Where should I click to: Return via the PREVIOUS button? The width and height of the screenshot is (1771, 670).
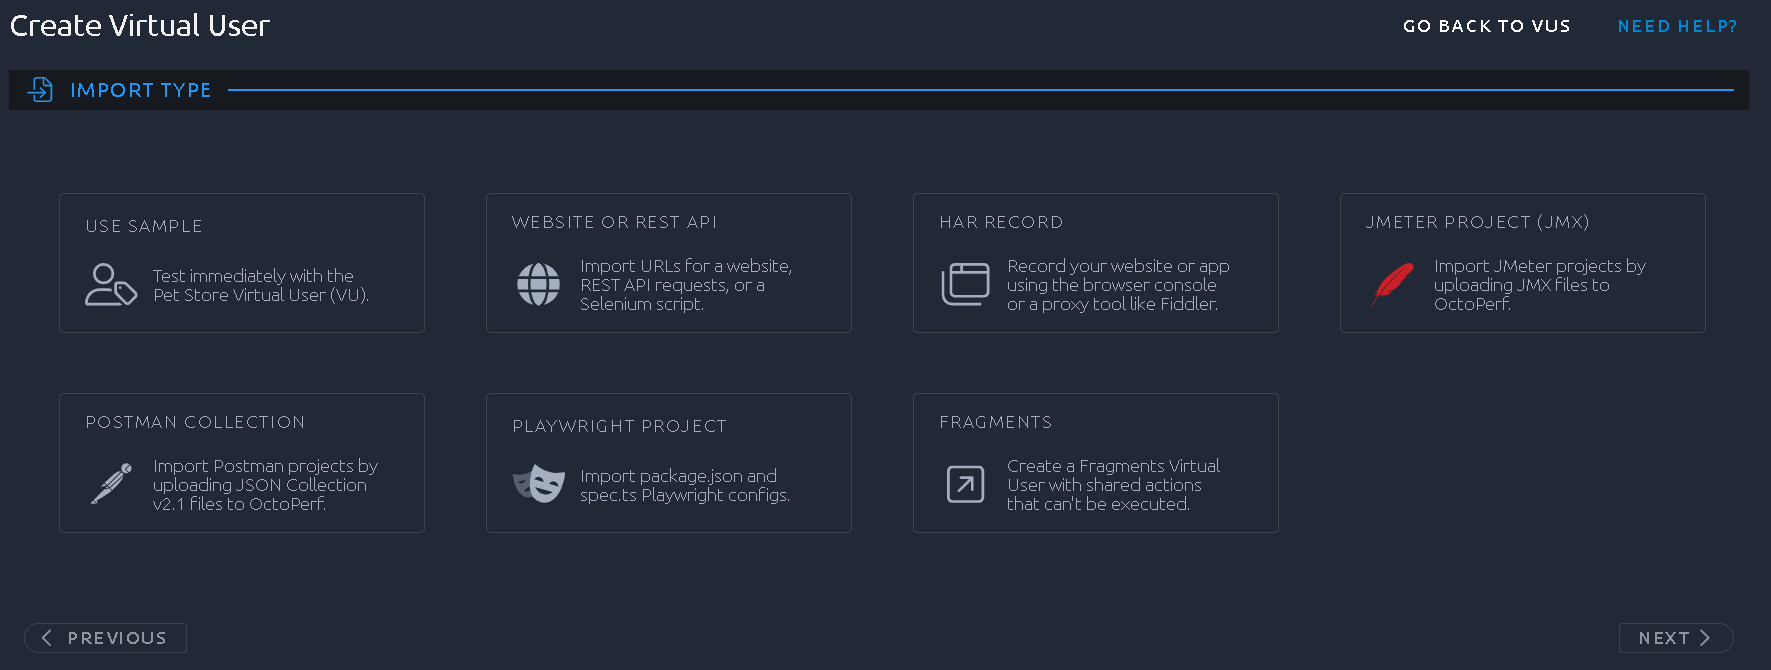[x=105, y=638]
